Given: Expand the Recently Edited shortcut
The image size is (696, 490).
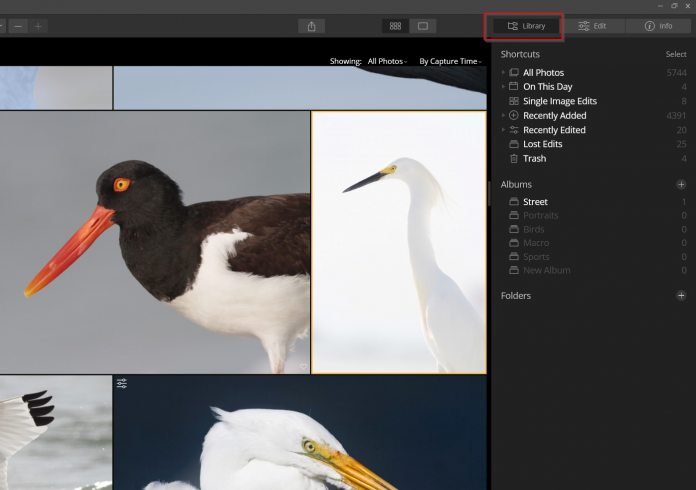Looking at the screenshot, I should point(503,130).
